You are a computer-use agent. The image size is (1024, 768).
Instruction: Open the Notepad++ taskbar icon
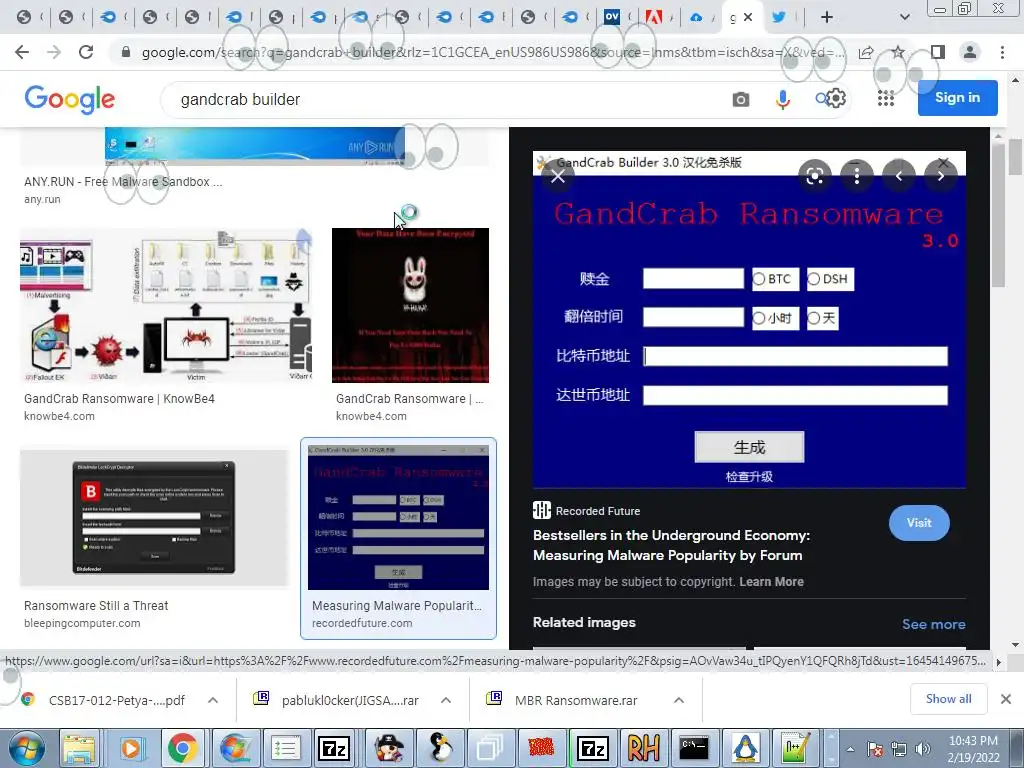(x=795, y=748)
